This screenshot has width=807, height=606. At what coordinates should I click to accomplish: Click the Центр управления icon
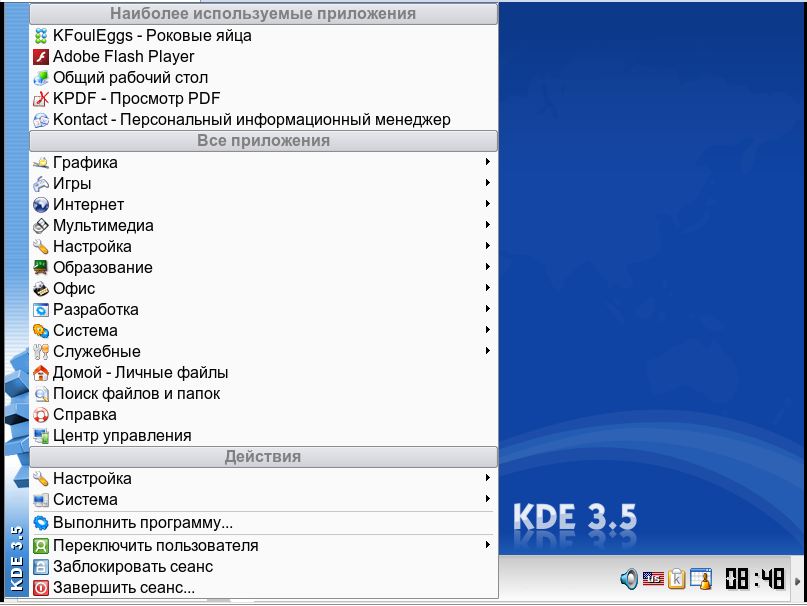coord(41,436)
